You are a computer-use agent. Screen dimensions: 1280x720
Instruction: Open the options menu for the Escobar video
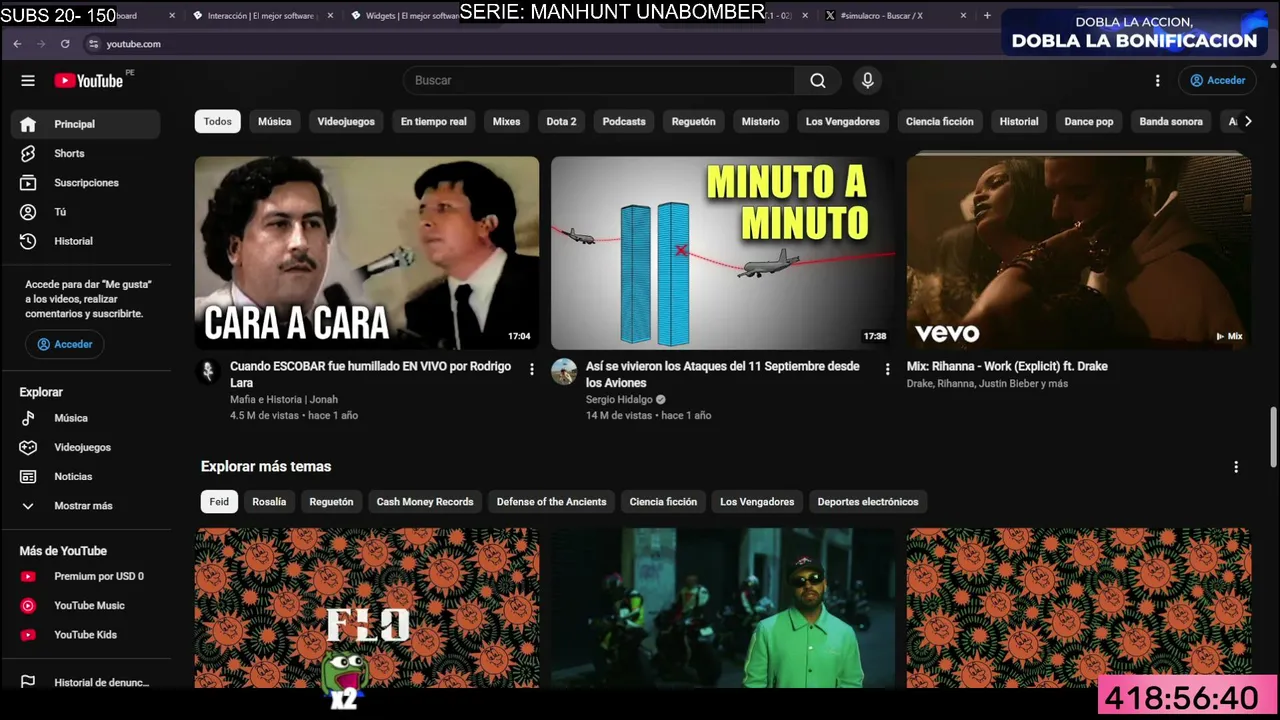tap(532, 369)
